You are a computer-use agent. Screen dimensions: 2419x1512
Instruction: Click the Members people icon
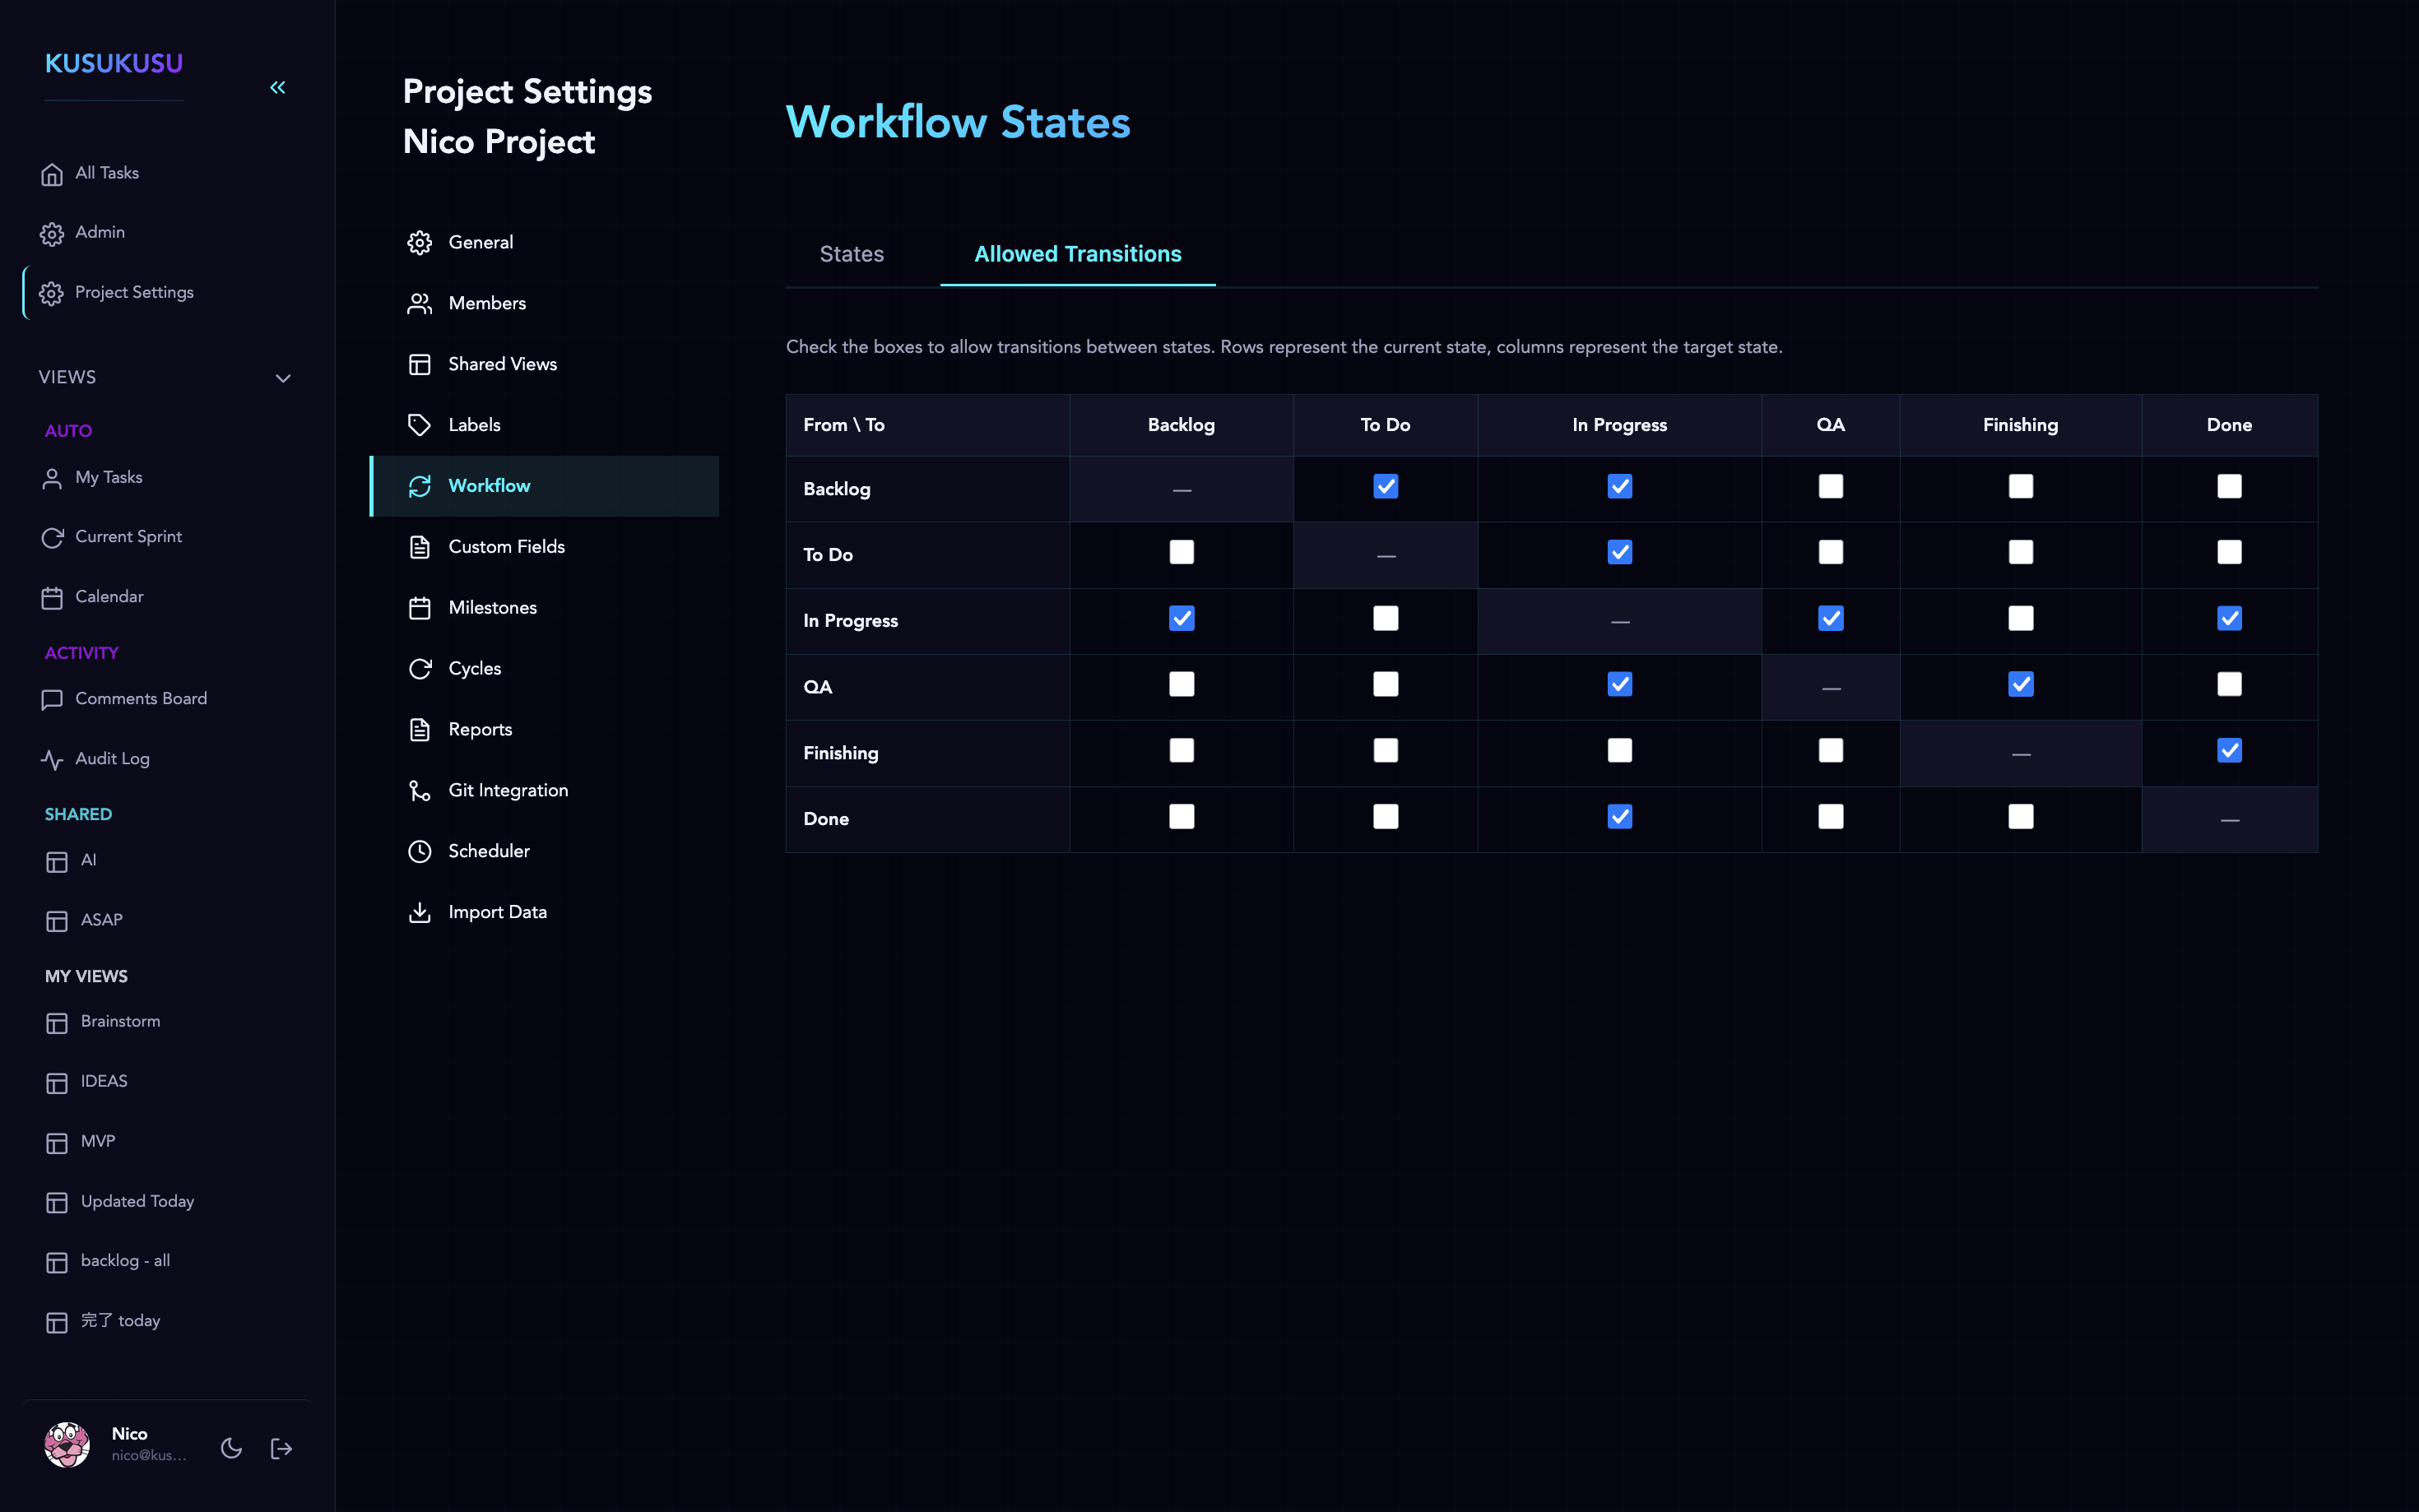(x=421, y=303)
